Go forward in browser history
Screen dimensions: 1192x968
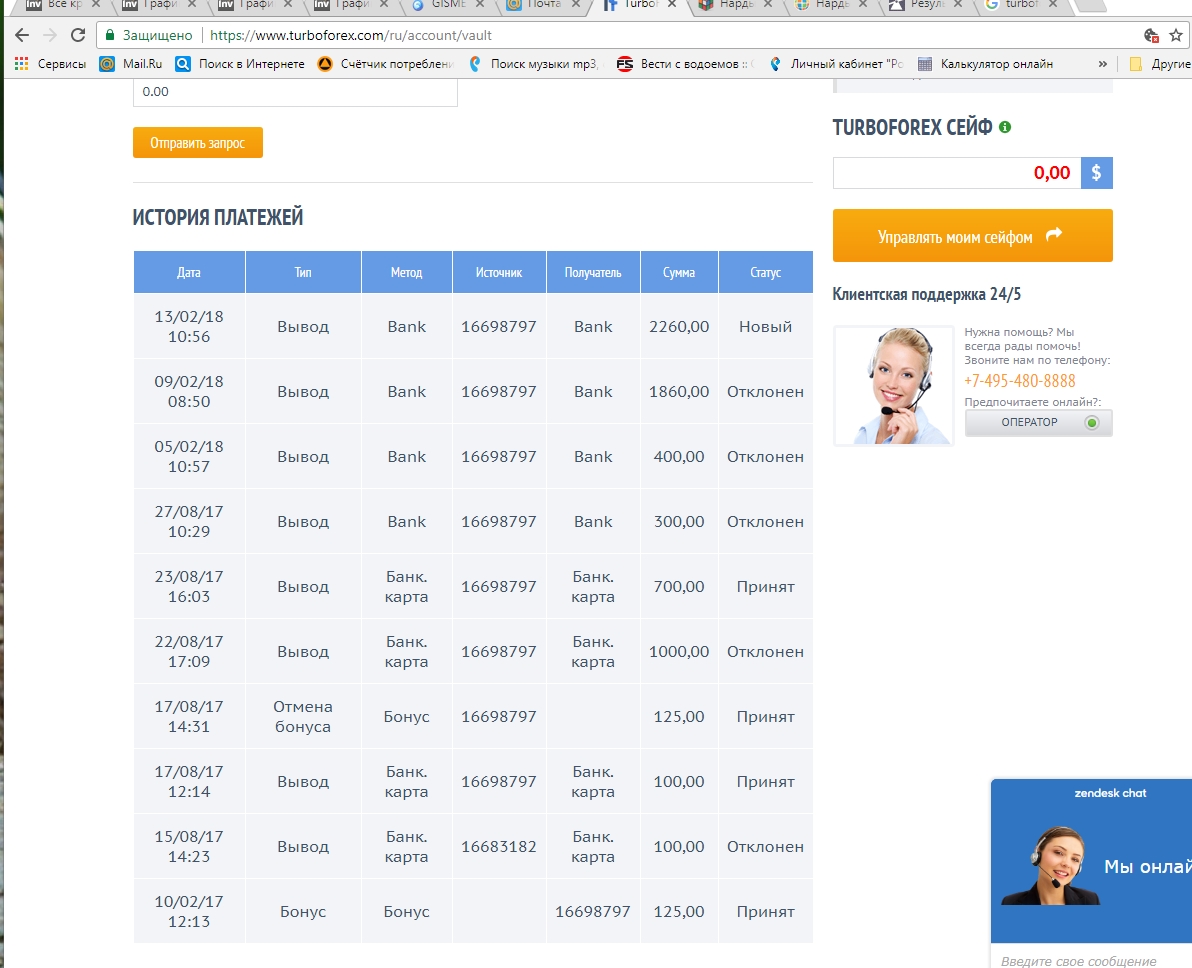(50, 35)
